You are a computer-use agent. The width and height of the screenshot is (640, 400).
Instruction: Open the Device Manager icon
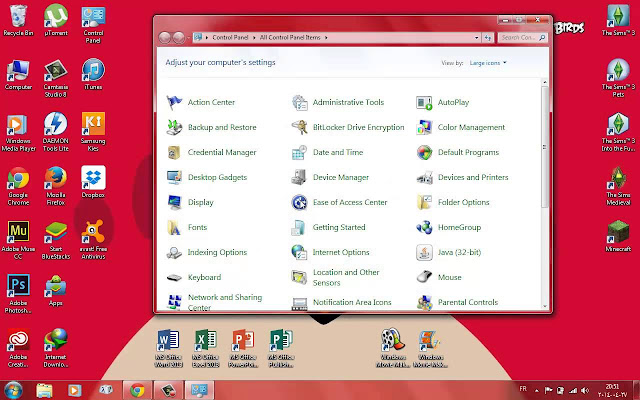tap(300, 177)
